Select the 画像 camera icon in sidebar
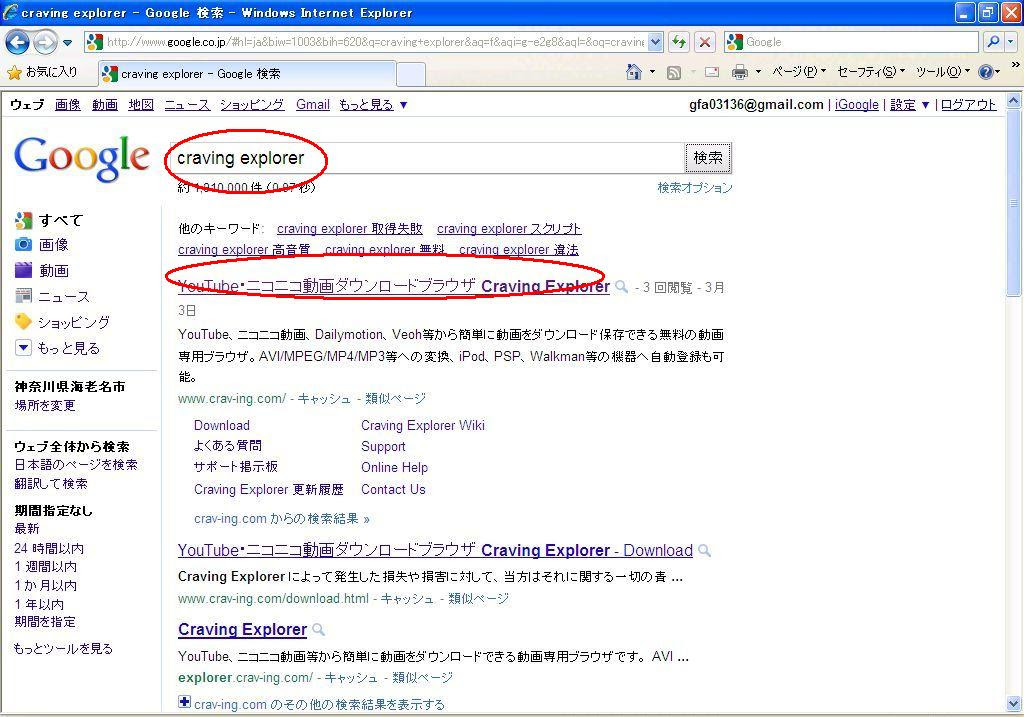Screen dimensions: 1024x717 24,245
